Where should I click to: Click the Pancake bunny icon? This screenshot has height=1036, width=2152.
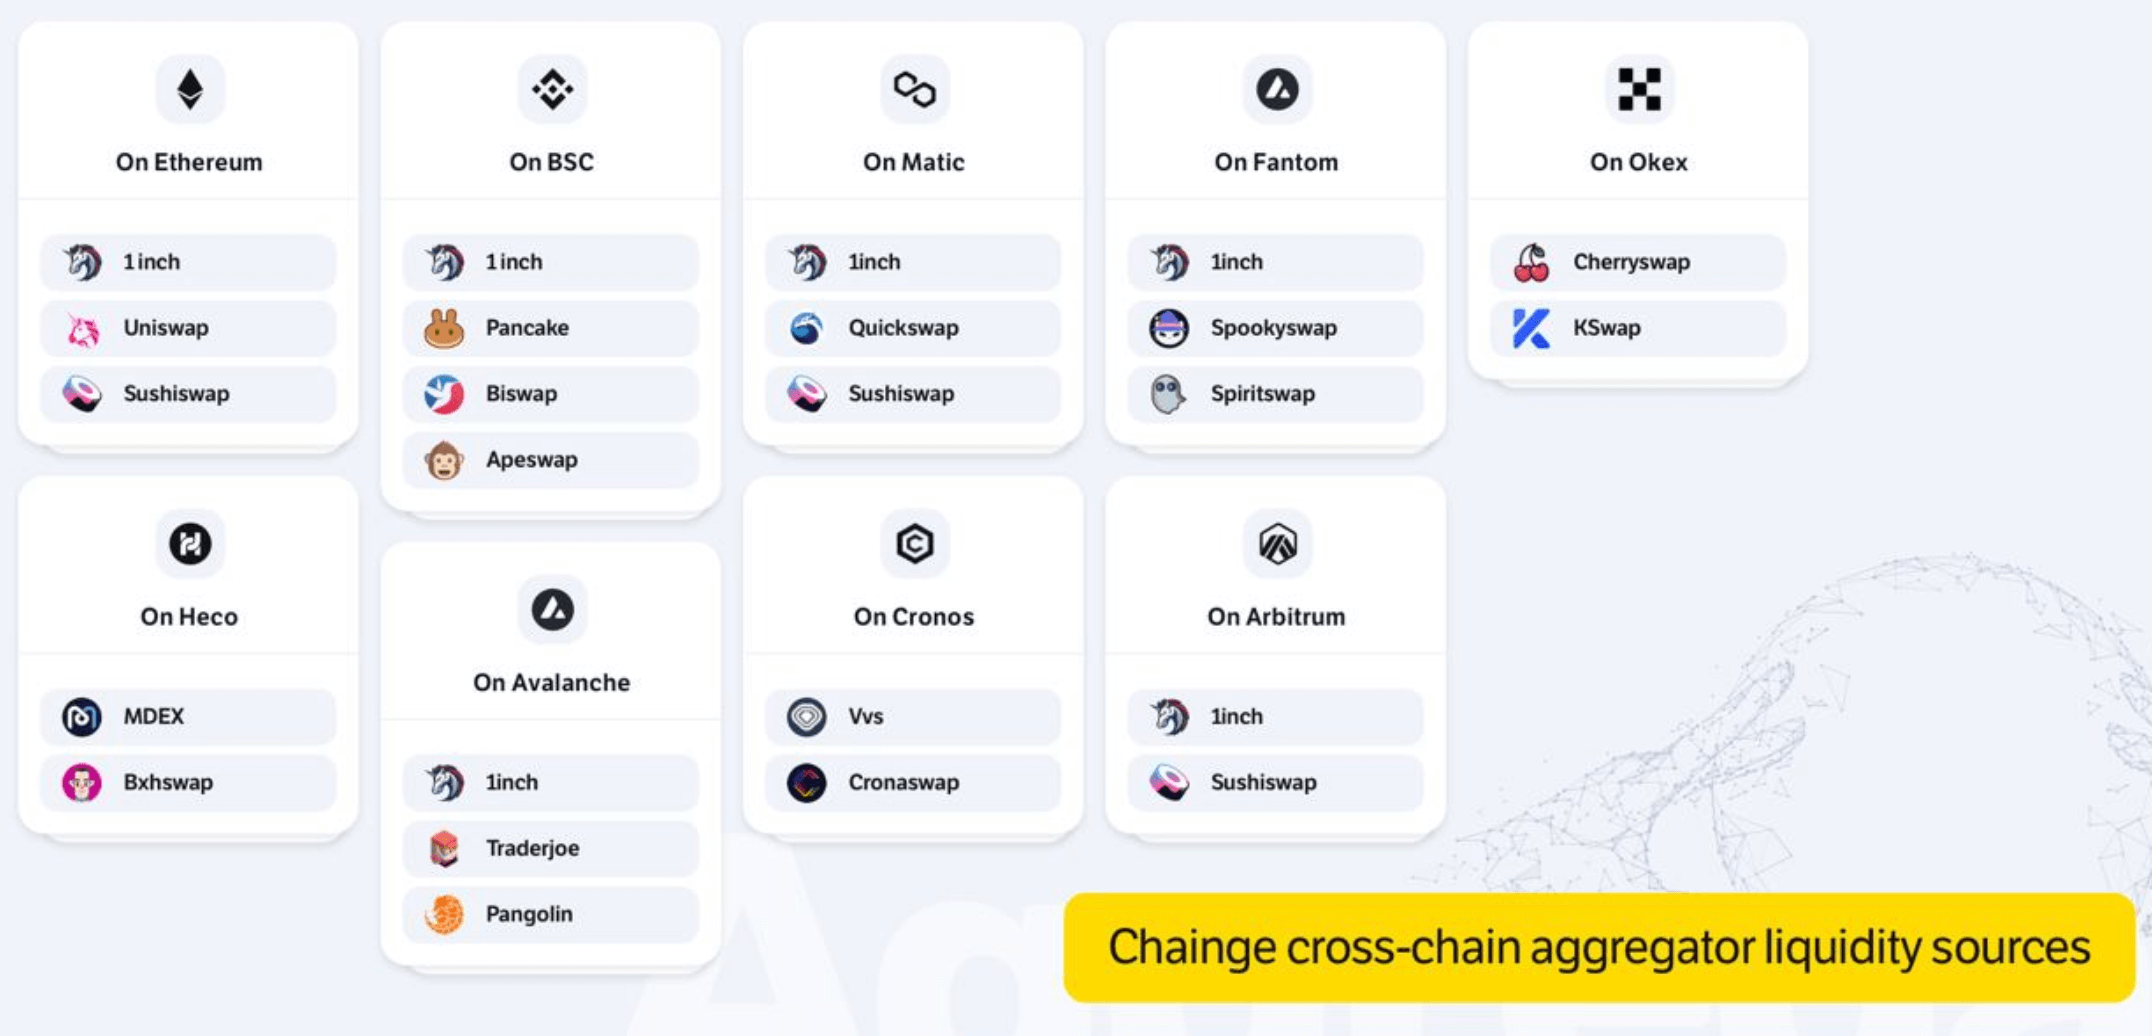(x=444, y=328)
